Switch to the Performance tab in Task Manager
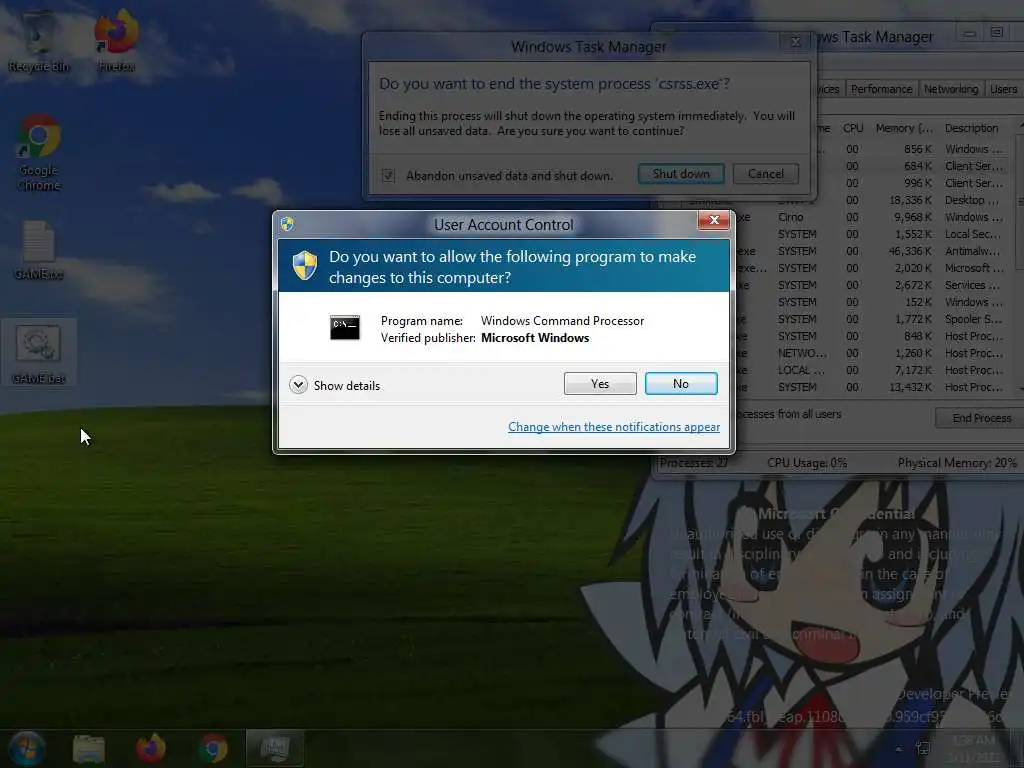This screenshot has width=1024, height=768. [882, 89]
